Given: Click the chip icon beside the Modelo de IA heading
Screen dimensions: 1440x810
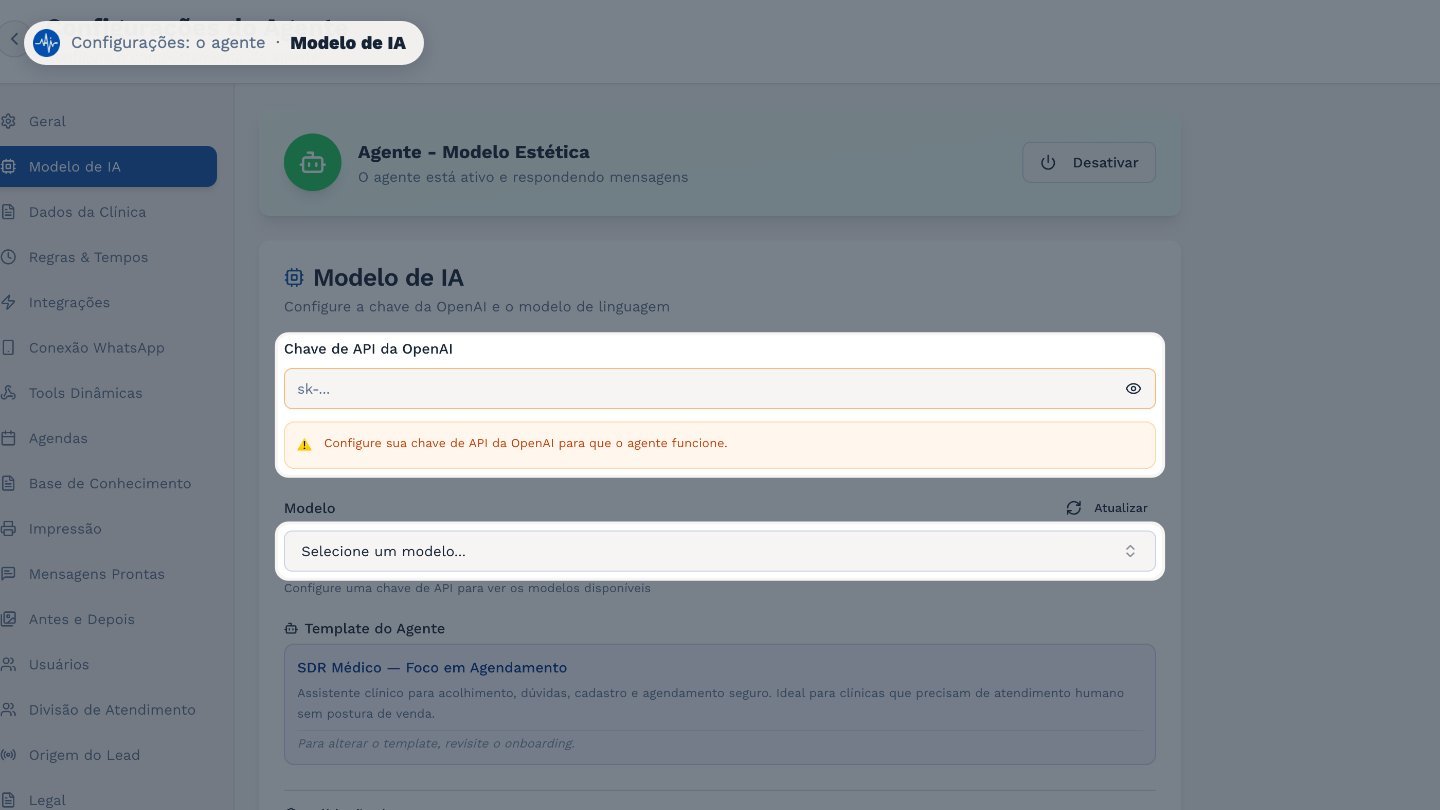Looking at the screenshot, I should tap(294, 278).
